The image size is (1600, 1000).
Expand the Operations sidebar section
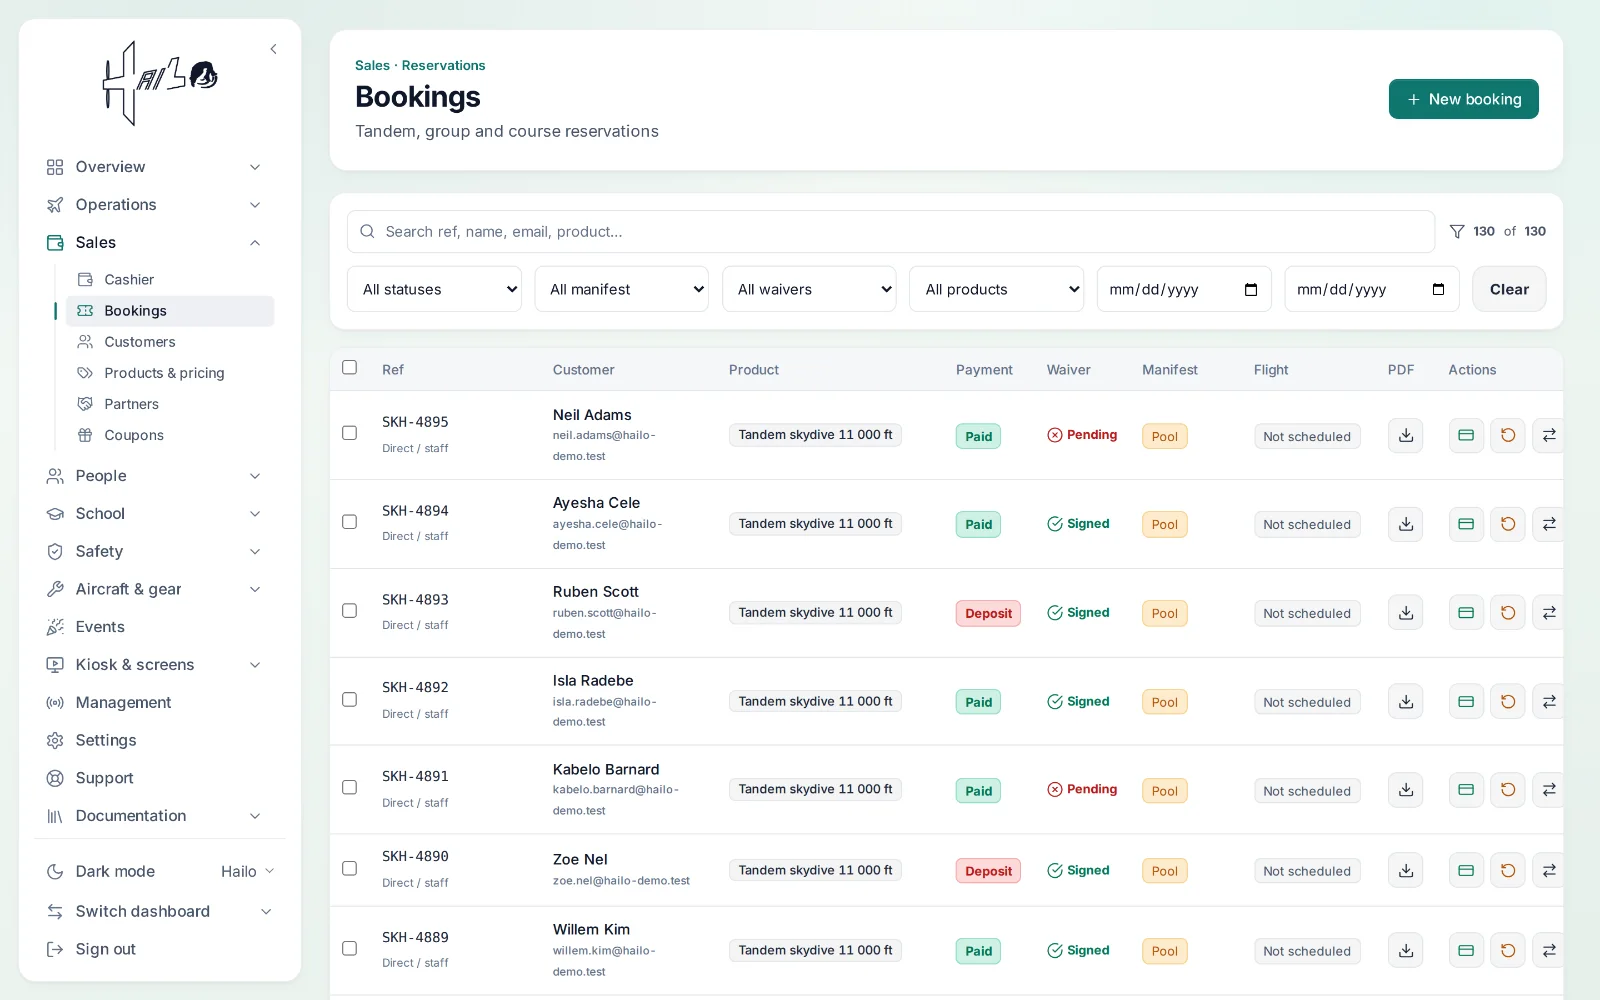154,205
